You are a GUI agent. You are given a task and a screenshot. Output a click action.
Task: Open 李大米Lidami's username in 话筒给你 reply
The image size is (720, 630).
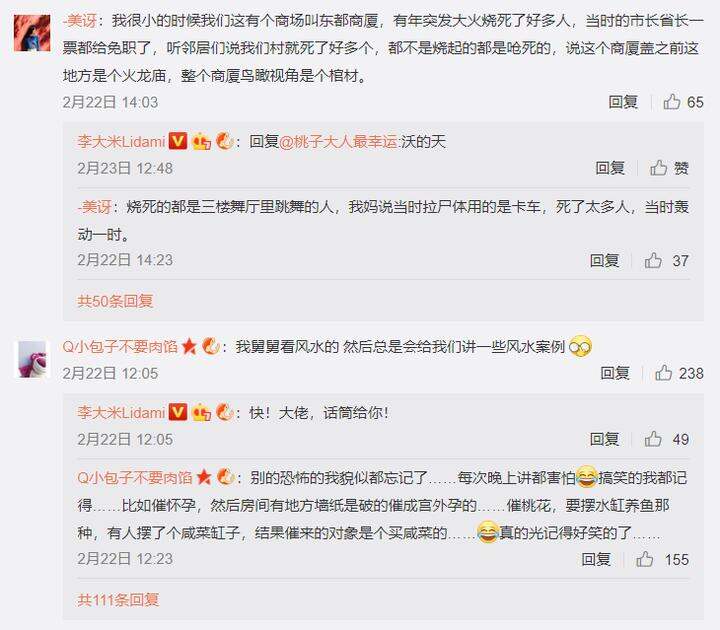[121, 412]
